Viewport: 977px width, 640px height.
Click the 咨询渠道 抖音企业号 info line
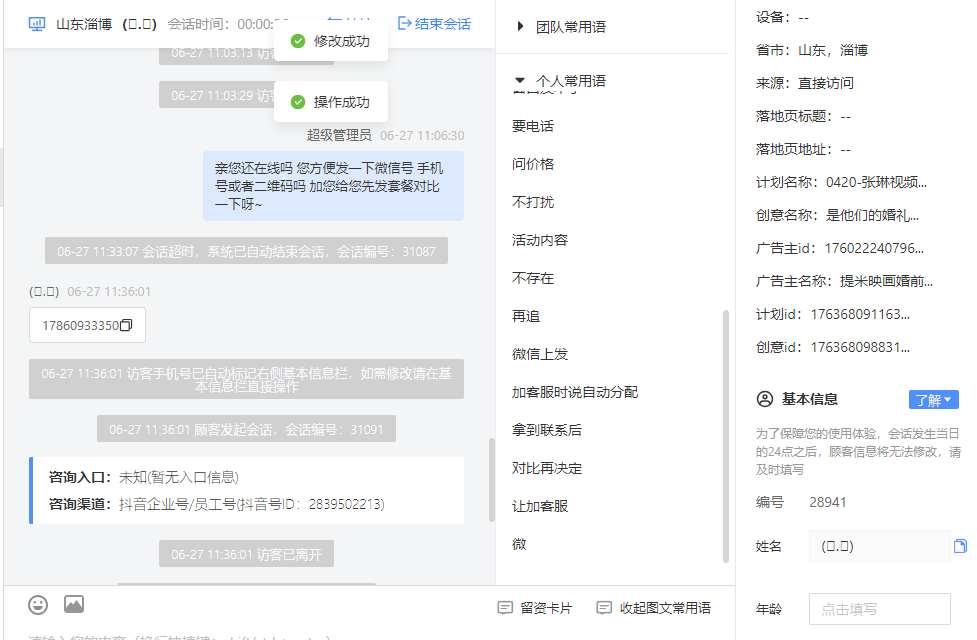(x=217, y=504)
